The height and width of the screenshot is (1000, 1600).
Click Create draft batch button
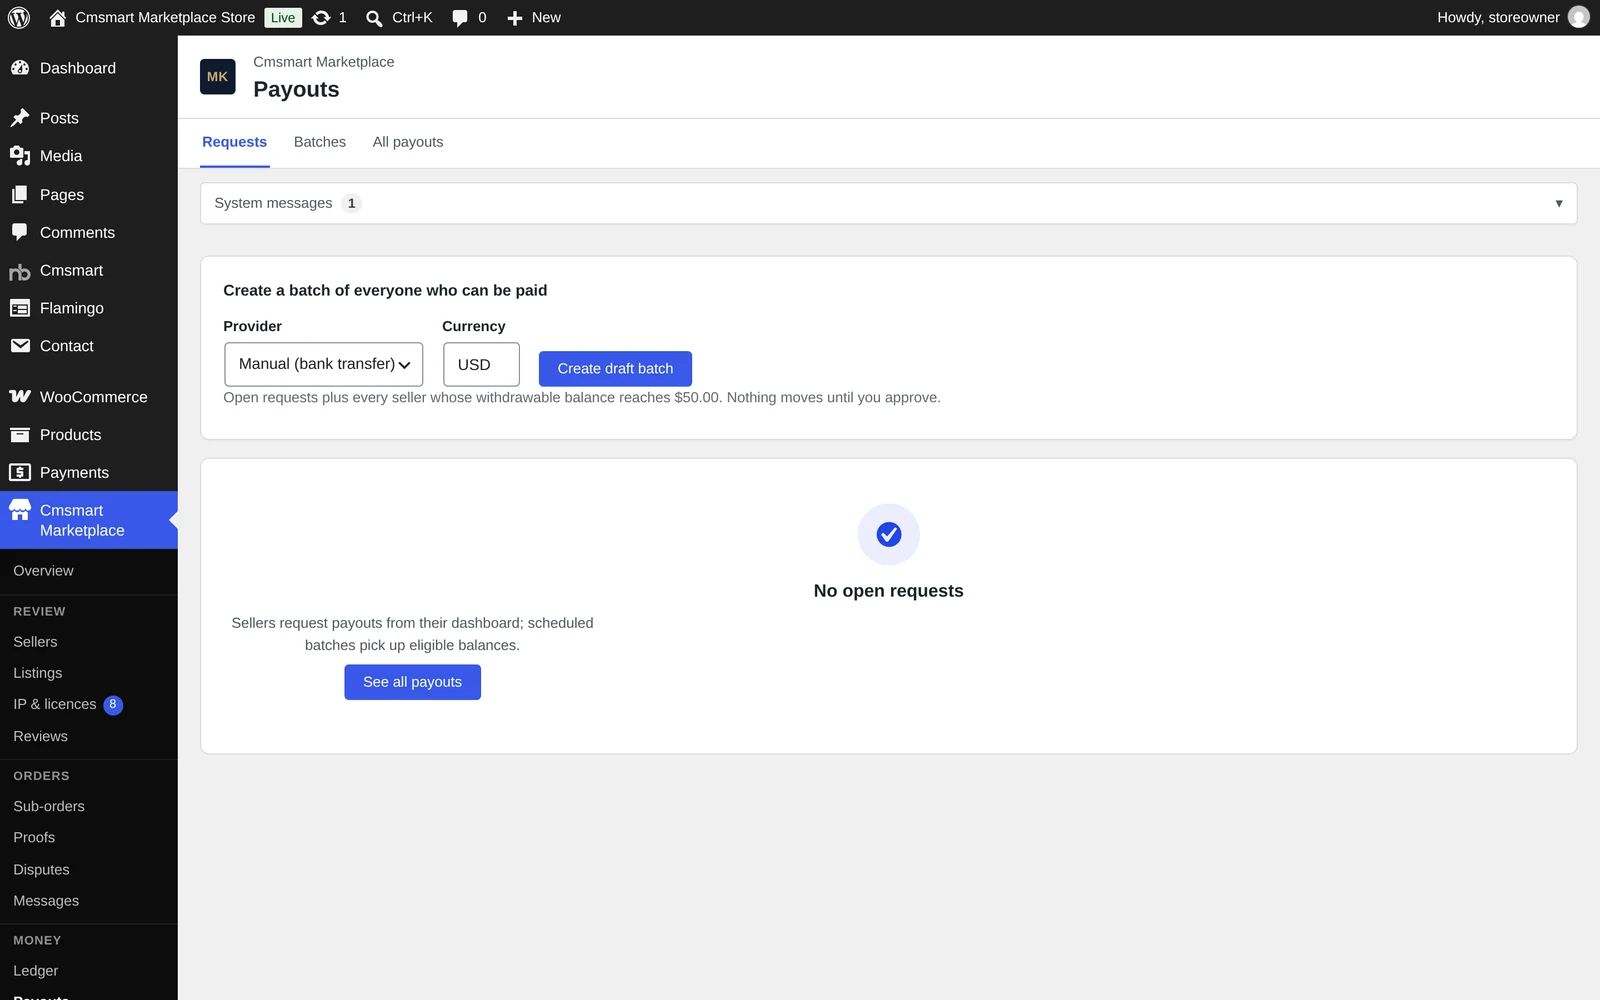615,369
